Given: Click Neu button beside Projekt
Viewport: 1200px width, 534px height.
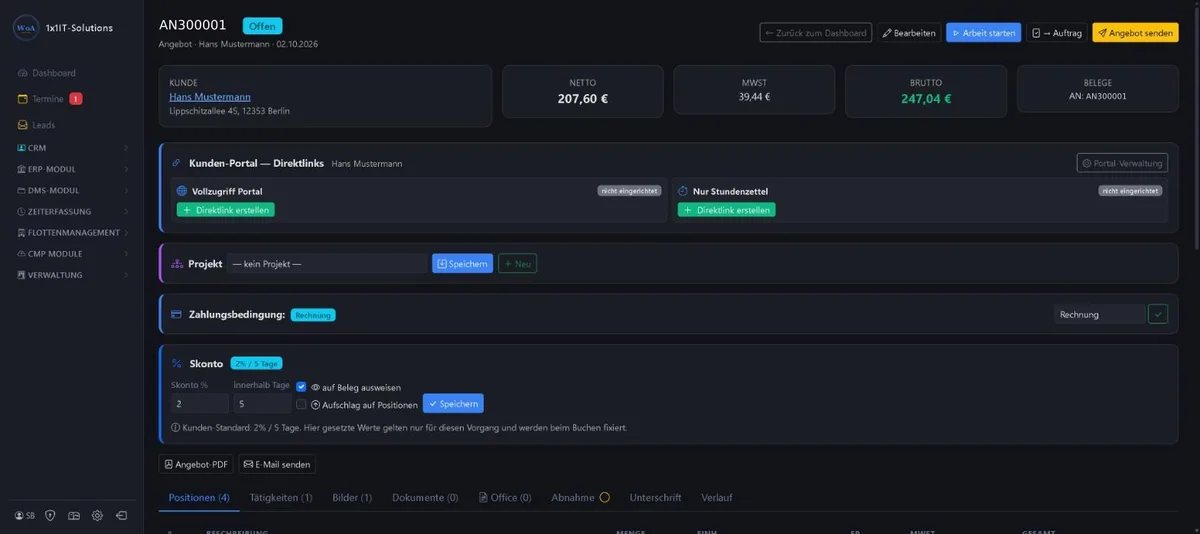Looking at the screenshot, I should click(x=518, y=264).
